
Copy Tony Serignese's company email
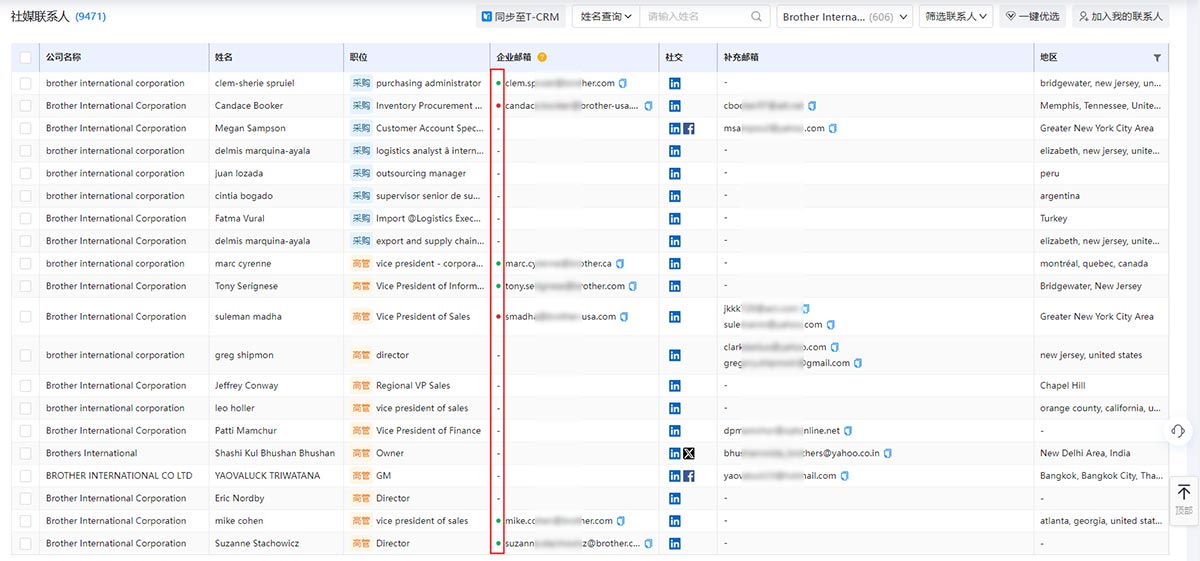[x=633, y=286]
